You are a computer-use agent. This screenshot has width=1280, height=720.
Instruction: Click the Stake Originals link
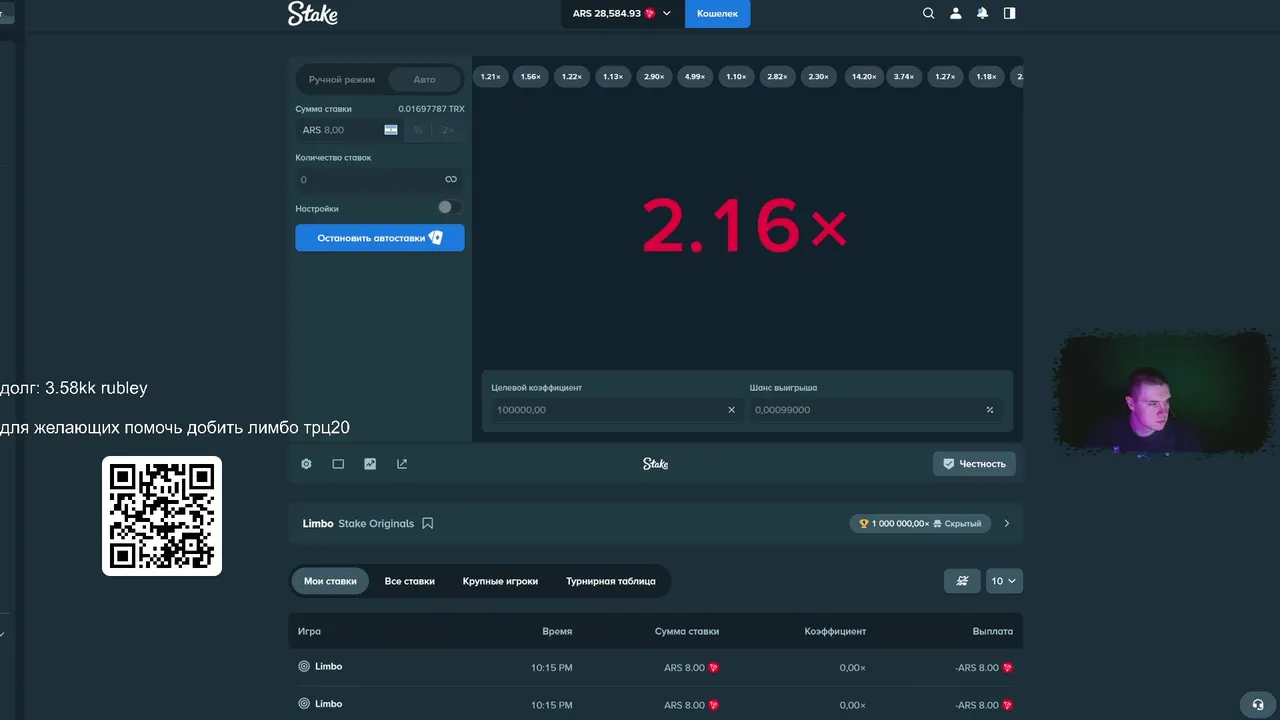(x=376, y=524)
